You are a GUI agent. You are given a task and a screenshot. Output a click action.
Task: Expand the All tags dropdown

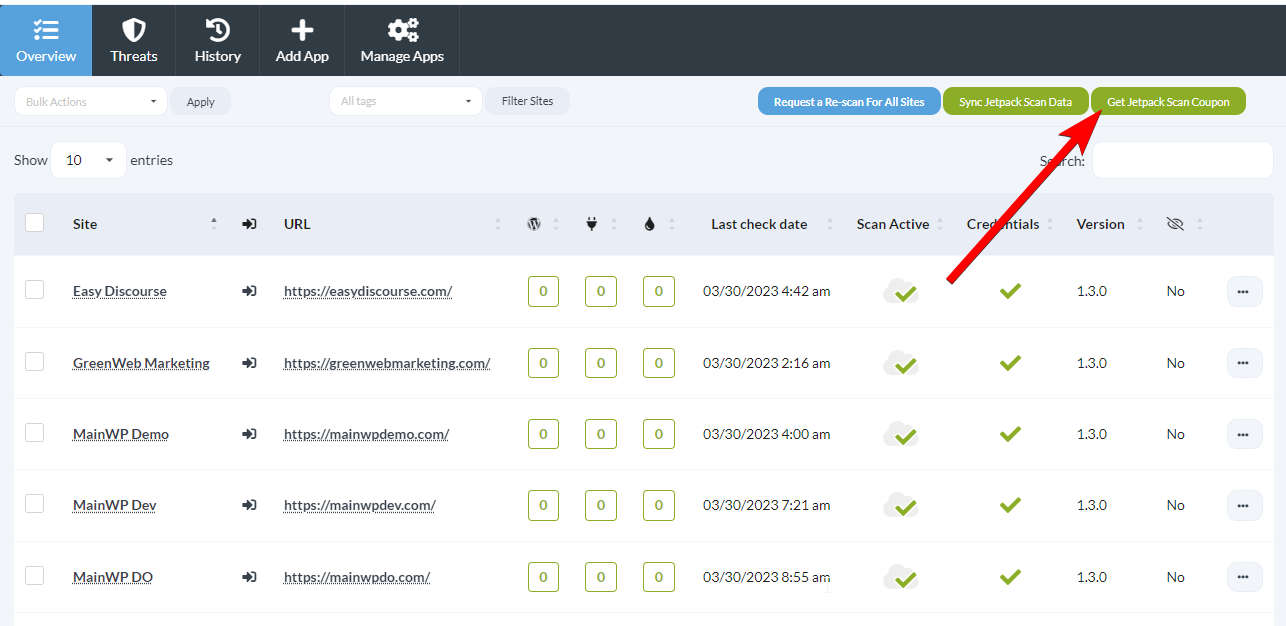point(406,101)
